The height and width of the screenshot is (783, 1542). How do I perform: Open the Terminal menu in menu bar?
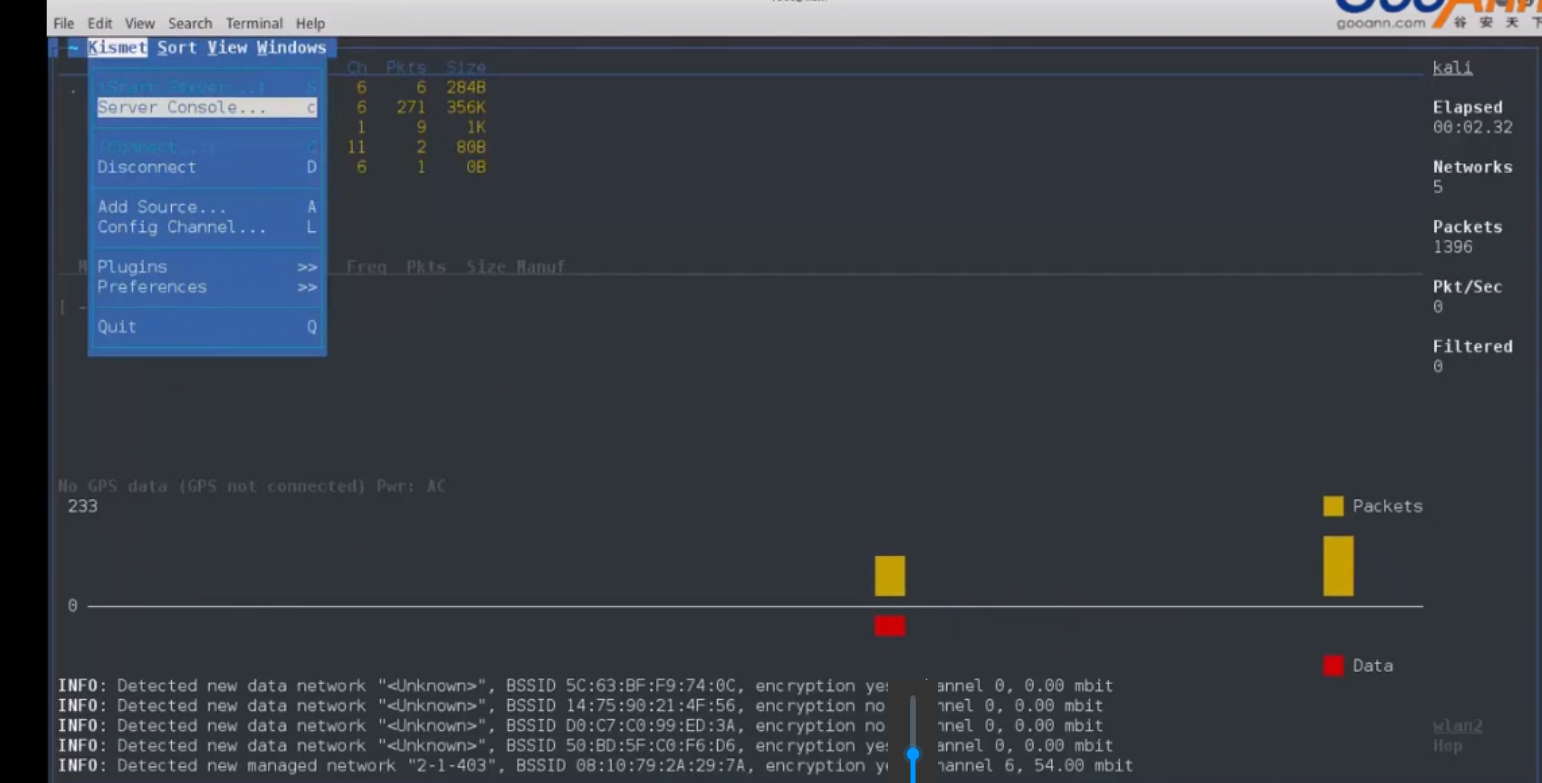[254, 23]
